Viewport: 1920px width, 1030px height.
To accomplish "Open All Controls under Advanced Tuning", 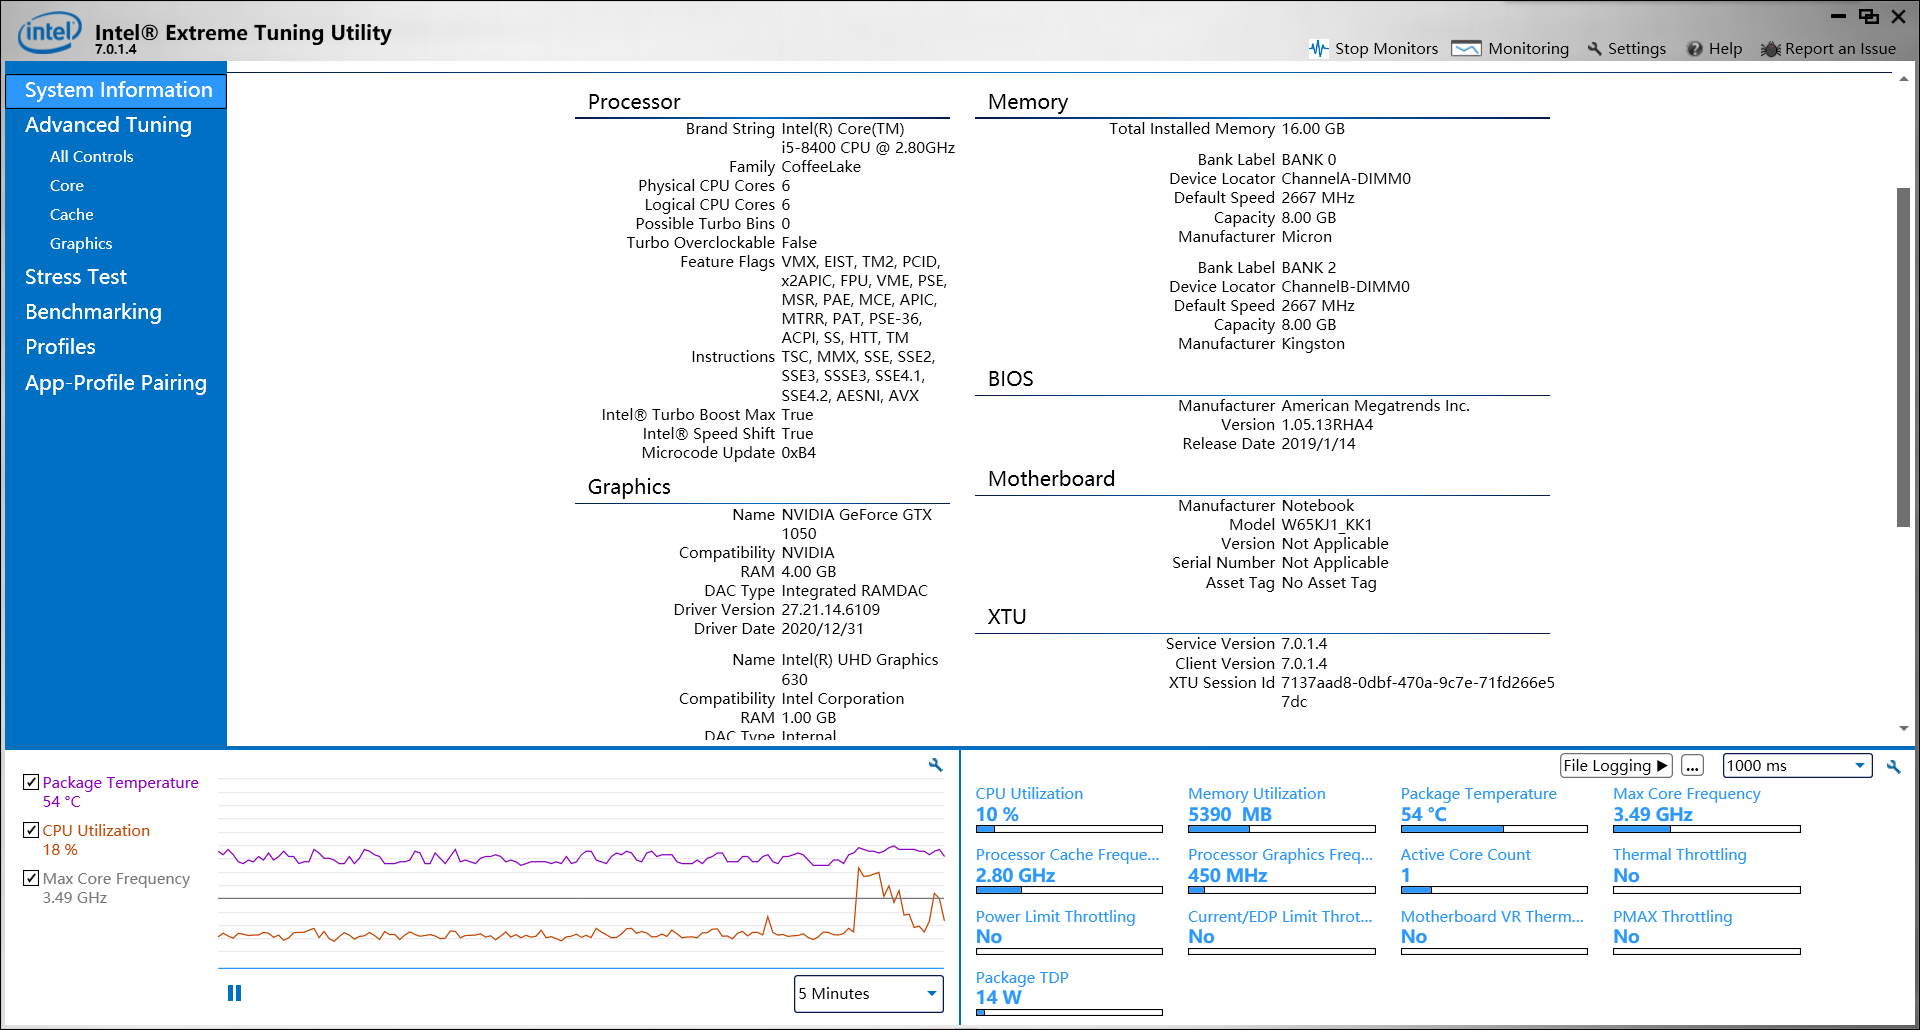I will (x=91, y=157).
